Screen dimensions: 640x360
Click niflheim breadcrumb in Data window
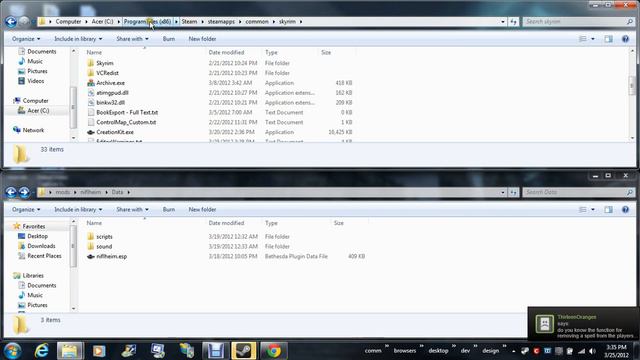pos(90,192)
